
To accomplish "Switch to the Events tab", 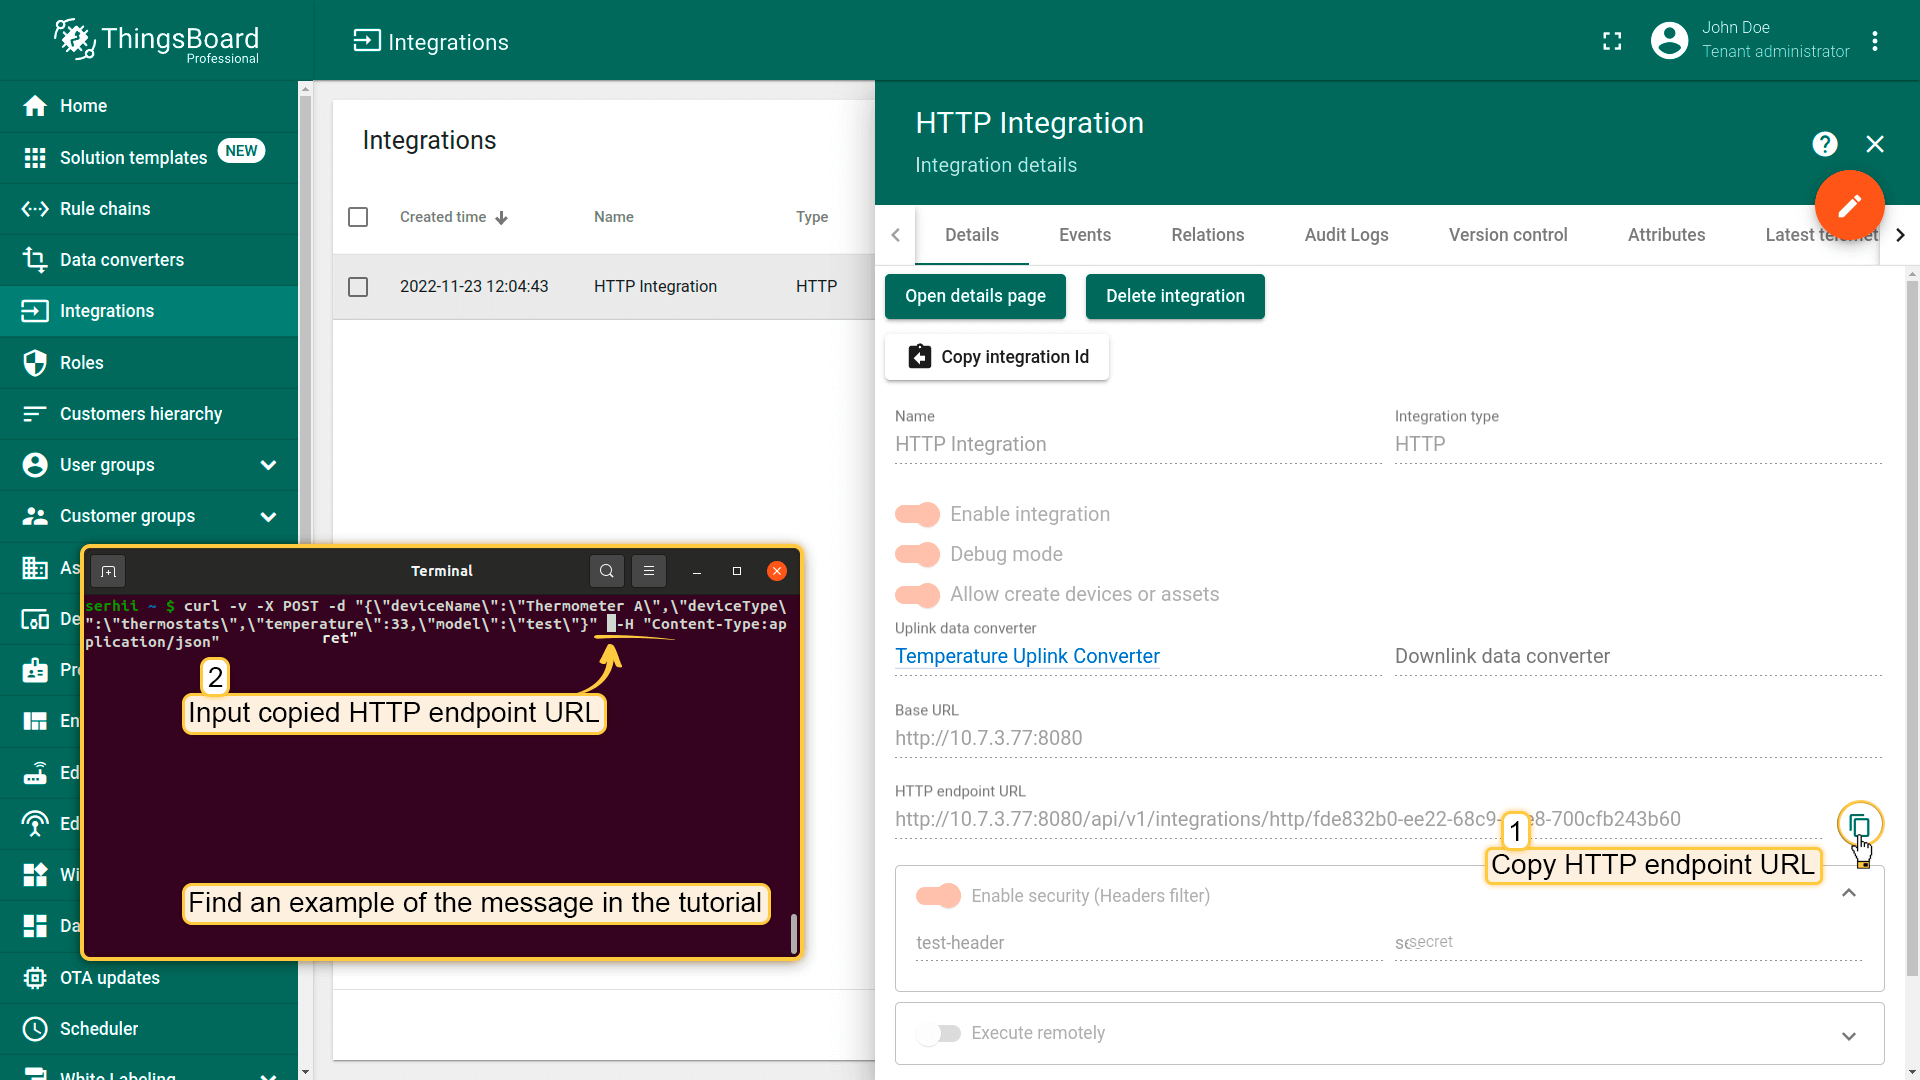I will [x=1084, y=235].
